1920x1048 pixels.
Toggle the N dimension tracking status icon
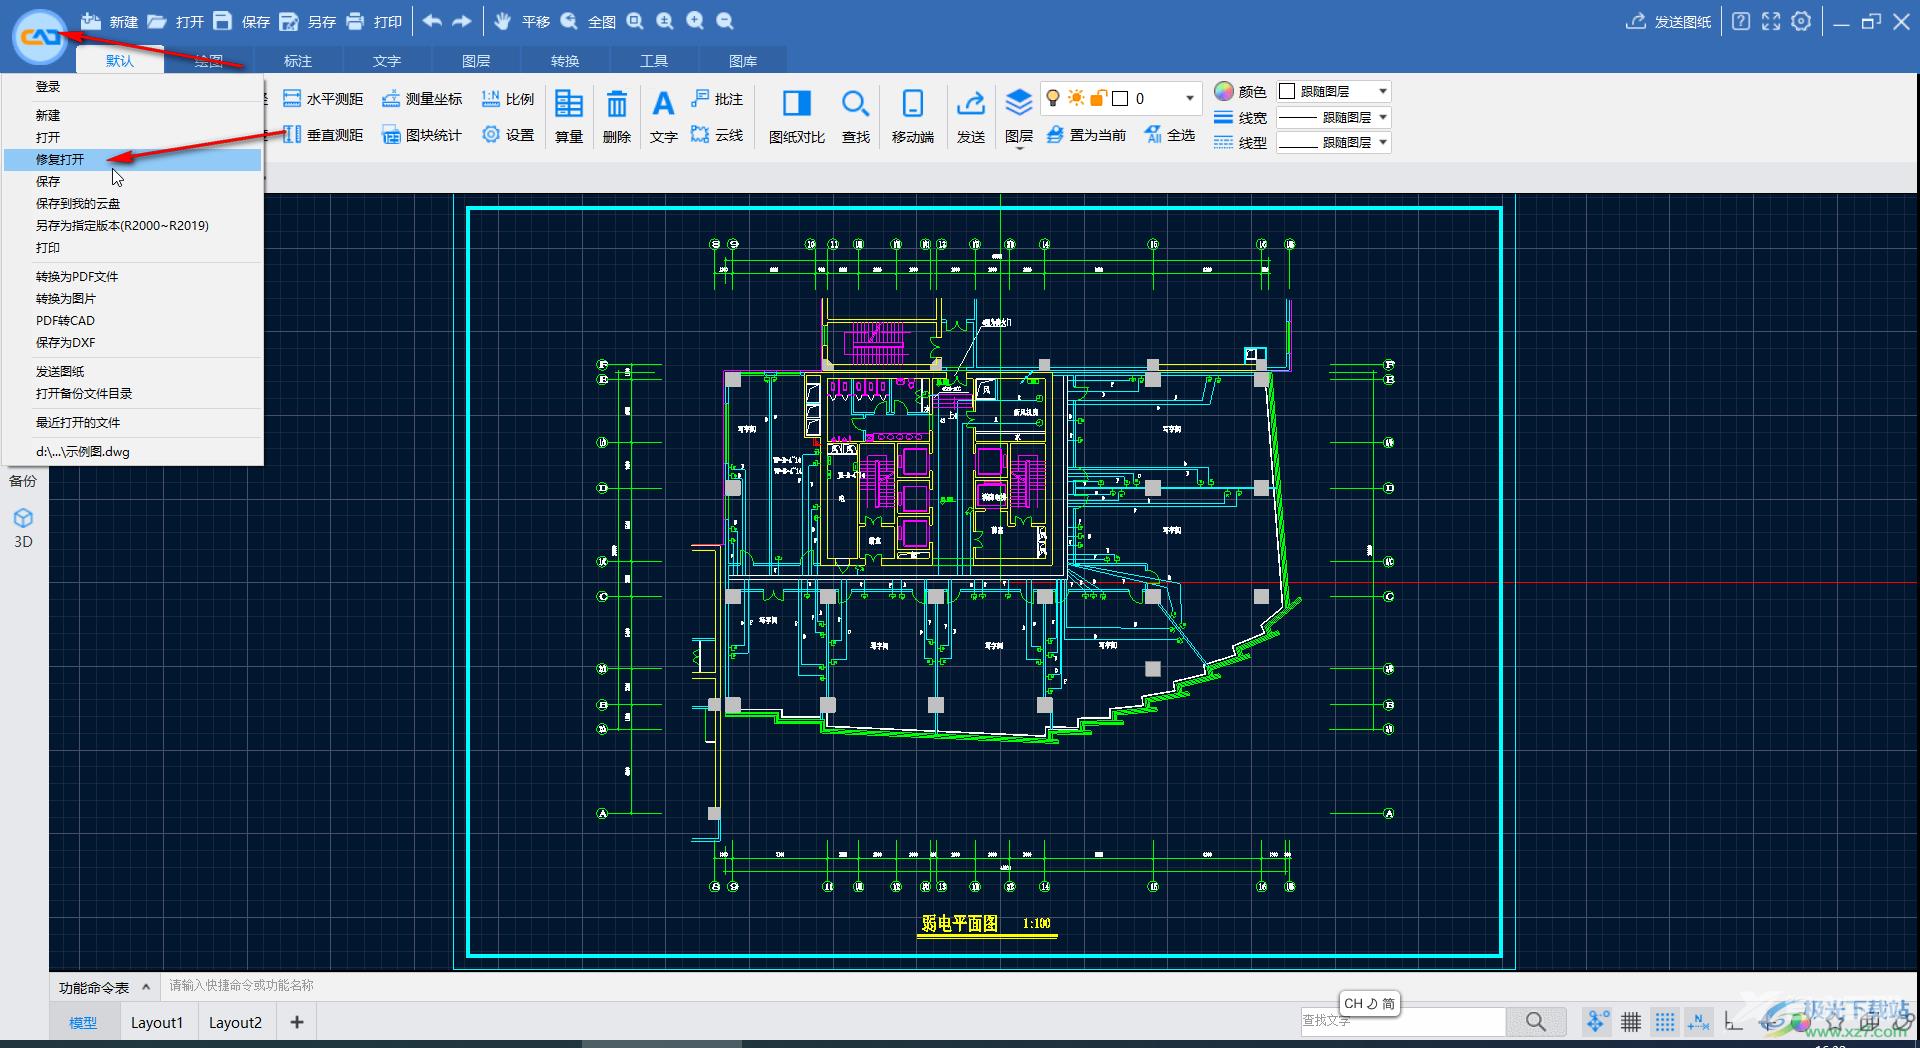point(1698,1022)
